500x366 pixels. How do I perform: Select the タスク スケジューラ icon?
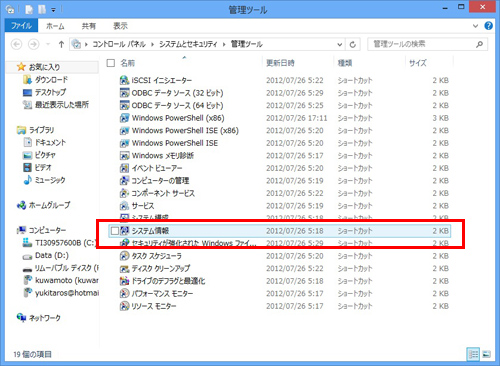point(124,256)
